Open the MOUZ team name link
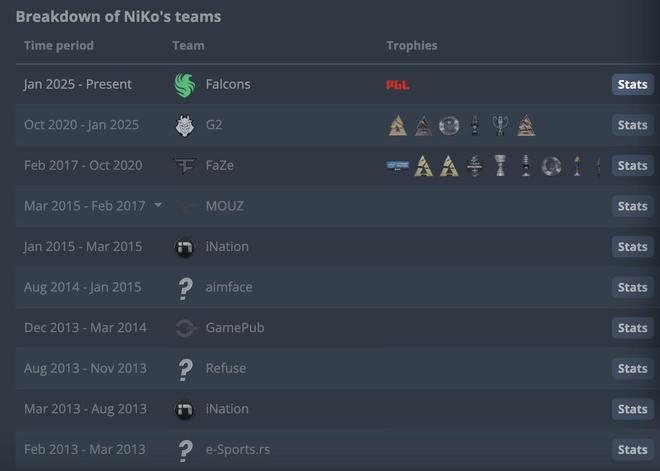660x471 pixels. click(224, 206)
